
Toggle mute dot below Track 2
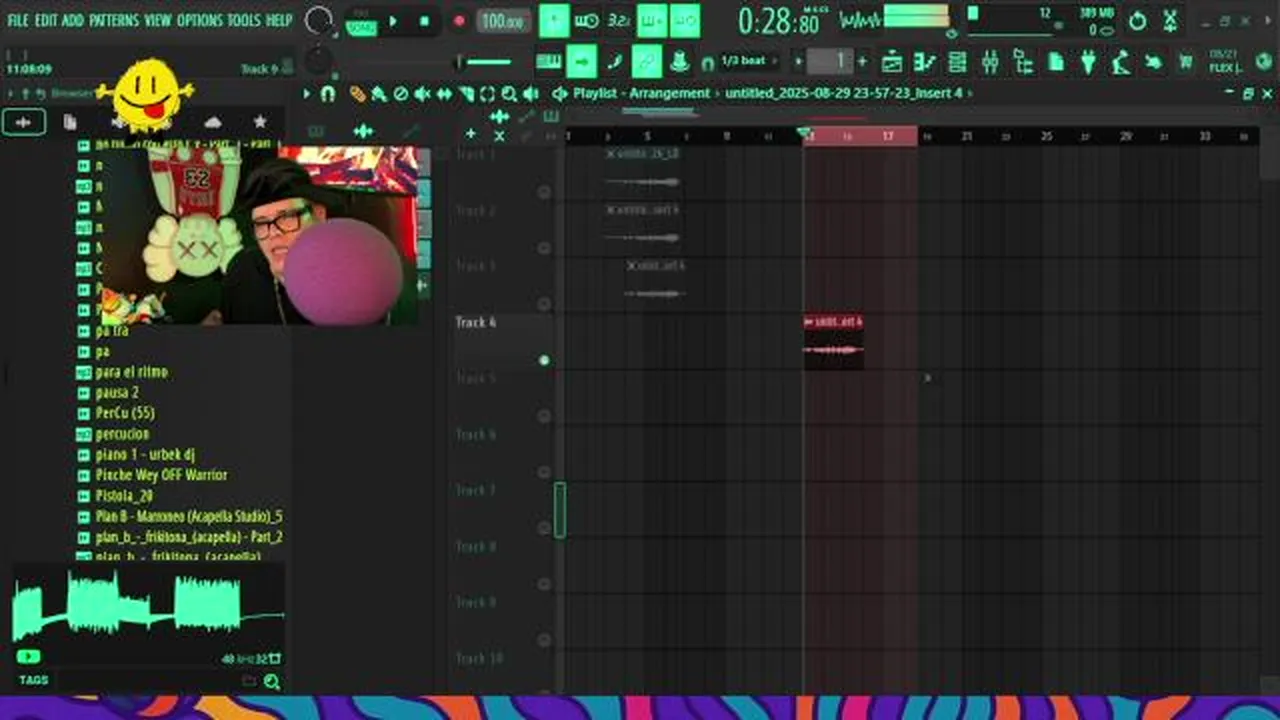pyautogui.click(x=544, y=248)
